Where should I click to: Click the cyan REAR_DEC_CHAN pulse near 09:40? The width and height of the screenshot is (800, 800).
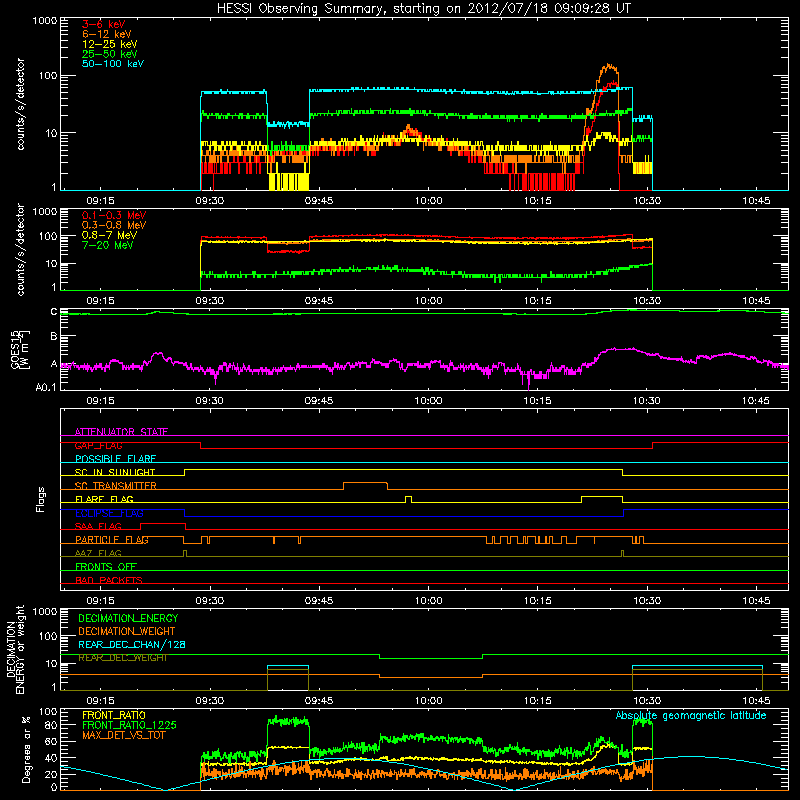coord(288,666)
